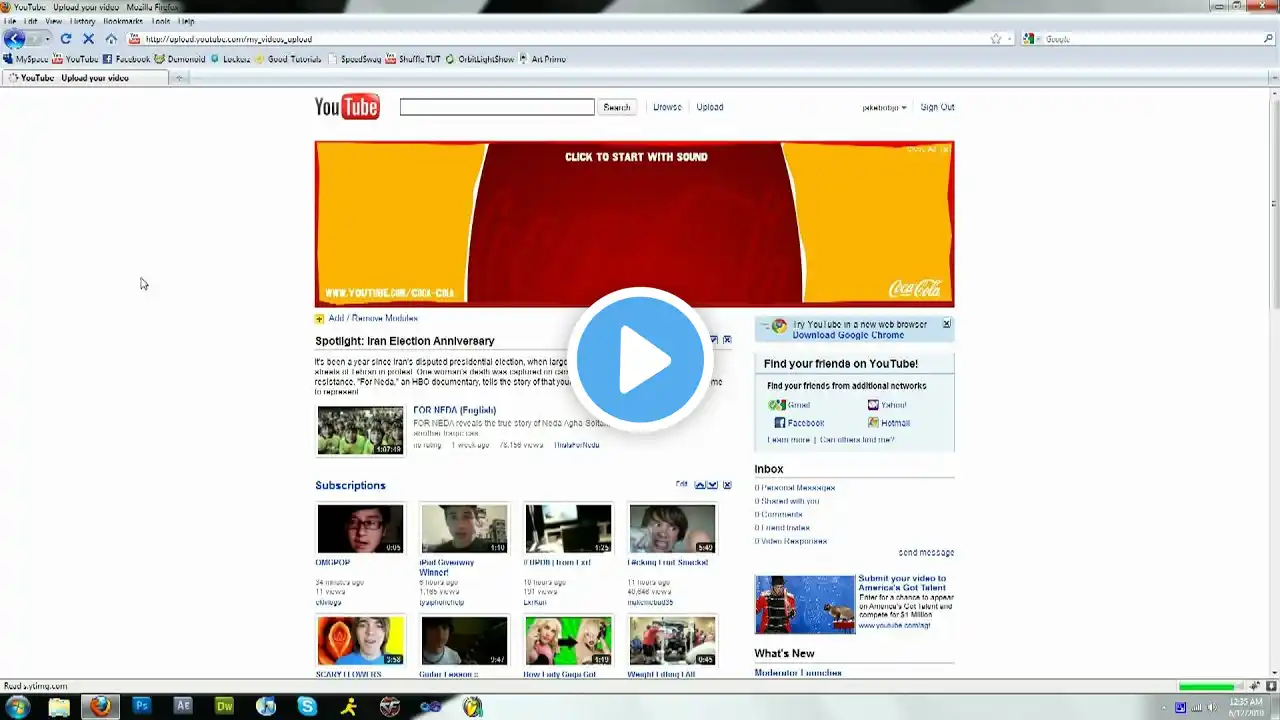Click the YouTube Search button

click(x=617, y=107)
